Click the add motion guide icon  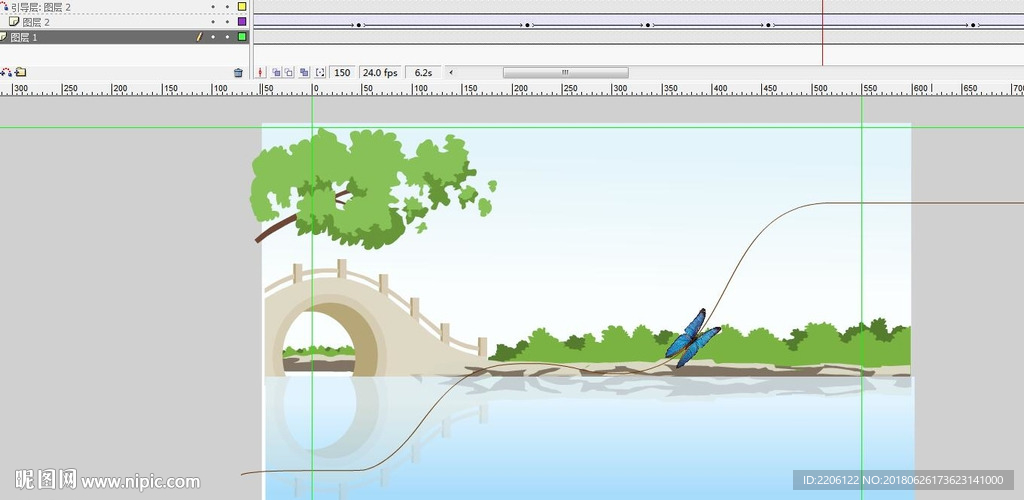(7, 72)
